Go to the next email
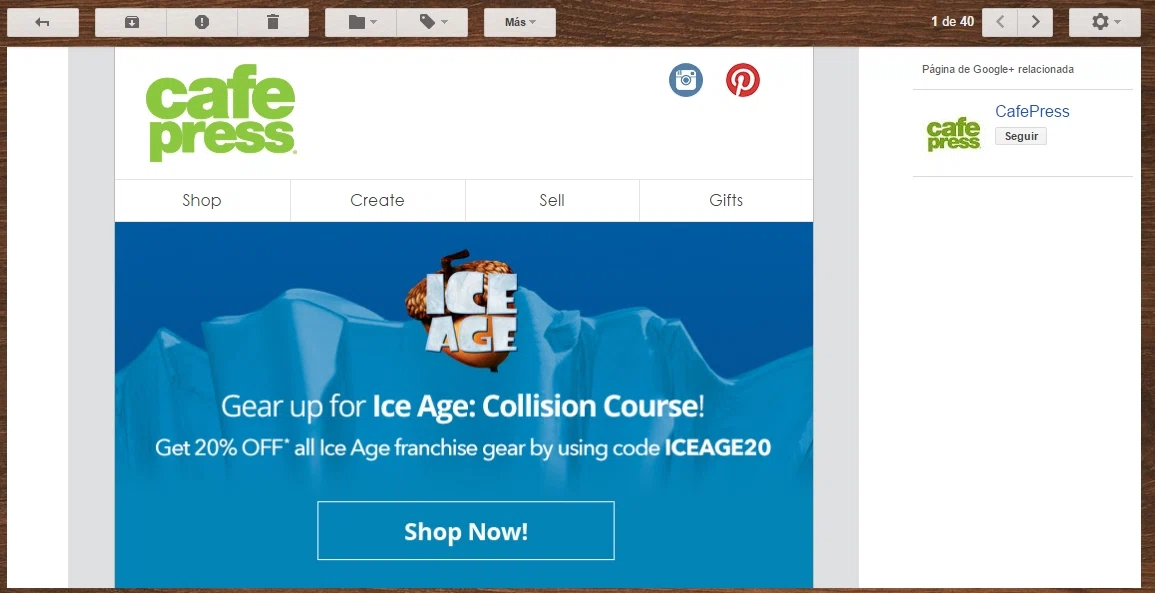The width and height of the screenshot is (1155, 593). point(1036,22)
